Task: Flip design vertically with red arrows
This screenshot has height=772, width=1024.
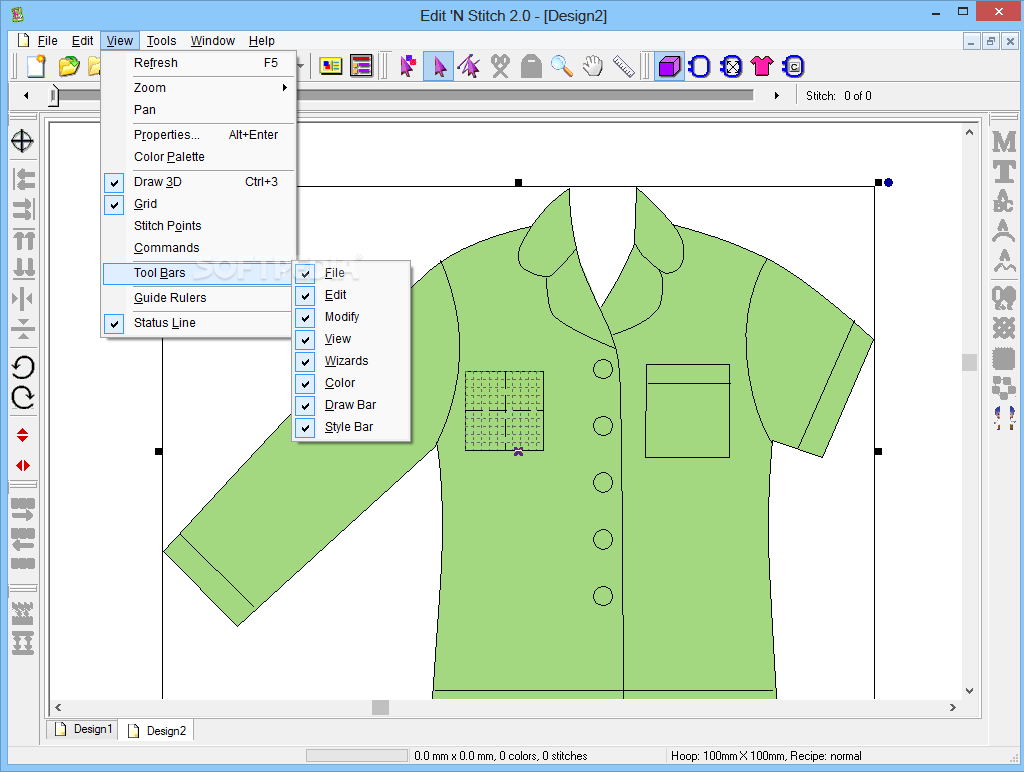Action: [23, 435]
